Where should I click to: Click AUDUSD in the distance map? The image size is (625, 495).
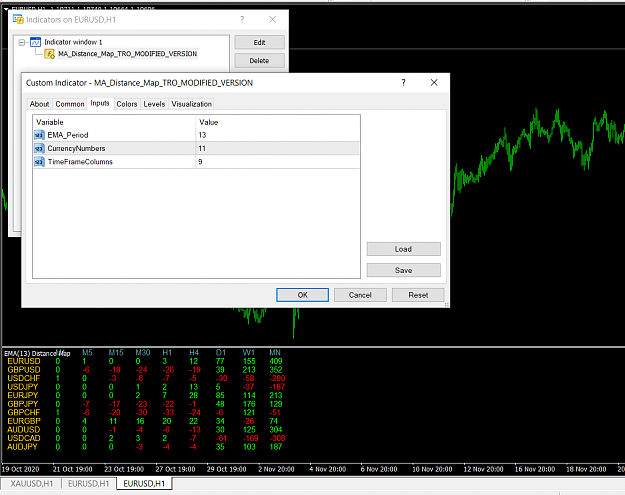[24, 430]
